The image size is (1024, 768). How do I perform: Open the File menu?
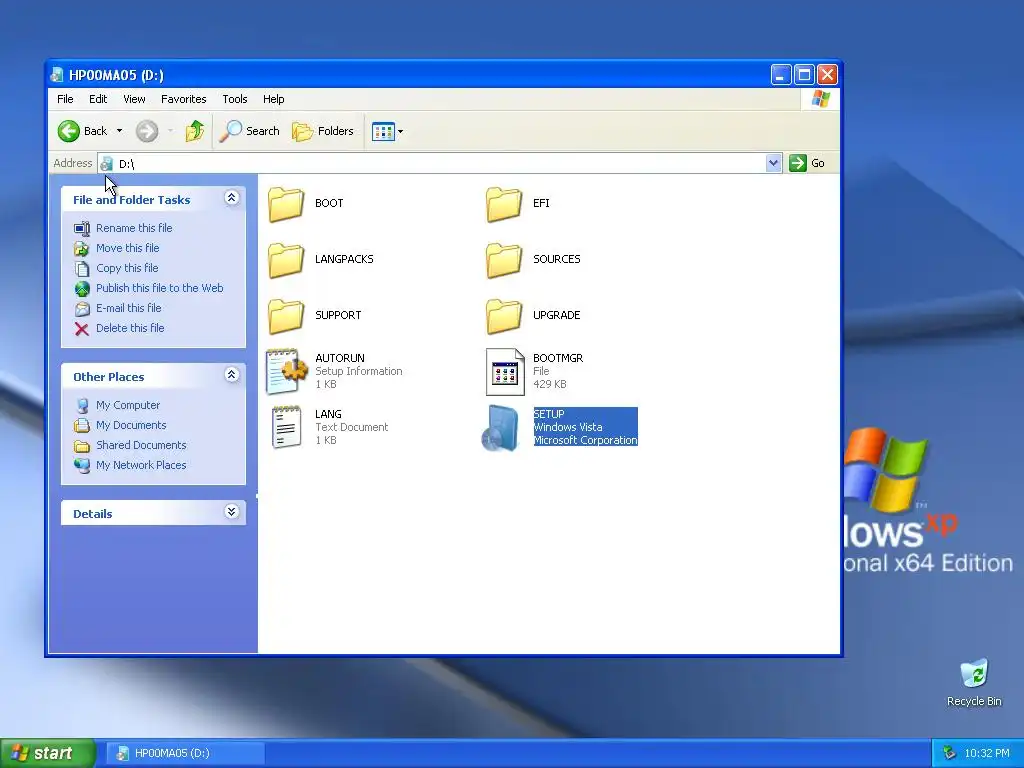65,99
